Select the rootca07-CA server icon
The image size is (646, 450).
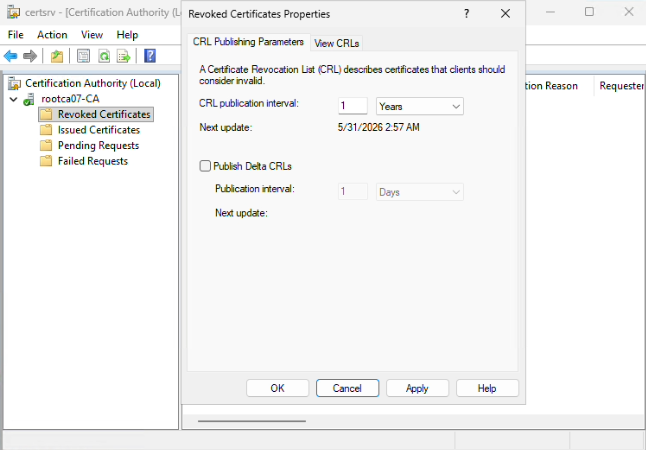tap(29, 99)
